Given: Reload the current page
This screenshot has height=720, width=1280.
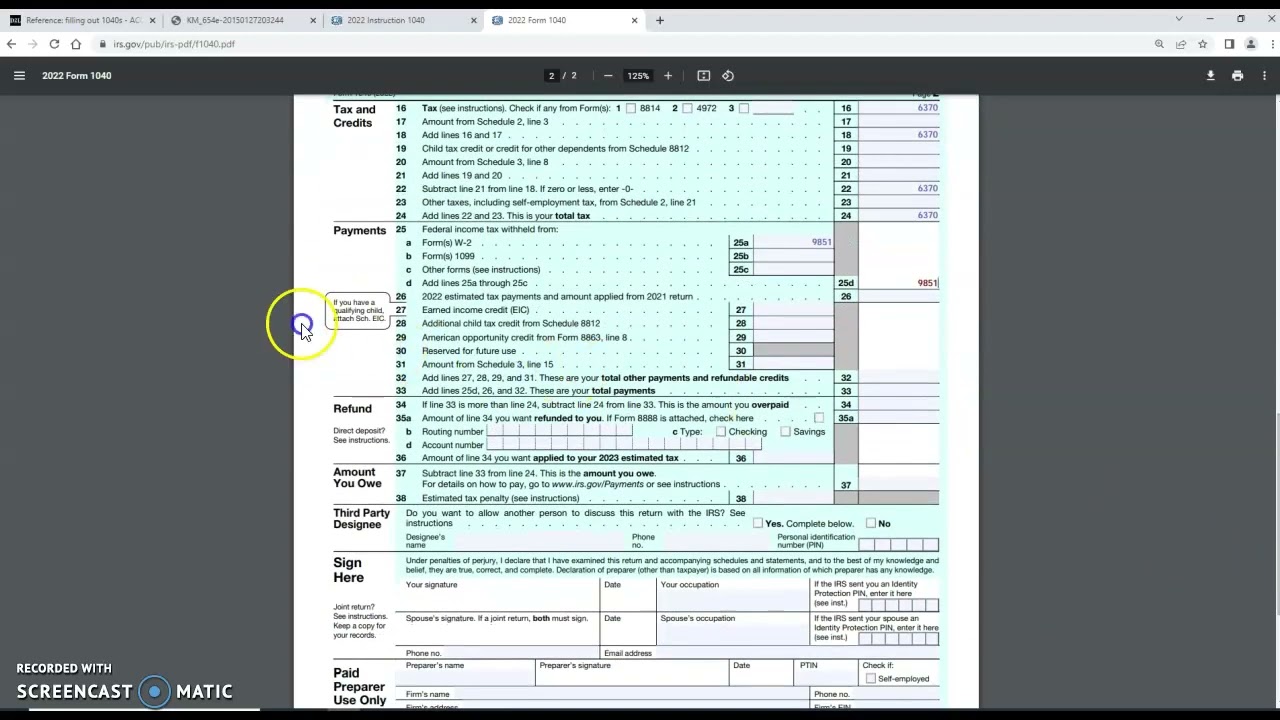Looking at the screenshot, I should click(x=54, y=44).
